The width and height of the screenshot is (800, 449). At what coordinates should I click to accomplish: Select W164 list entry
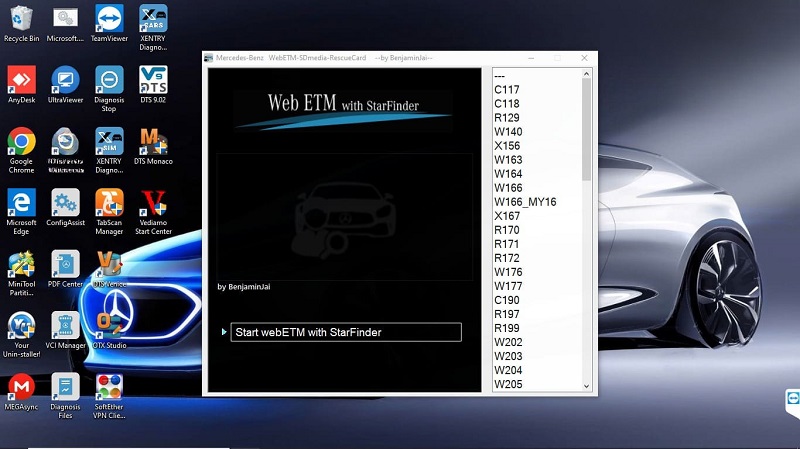[508, 174]
